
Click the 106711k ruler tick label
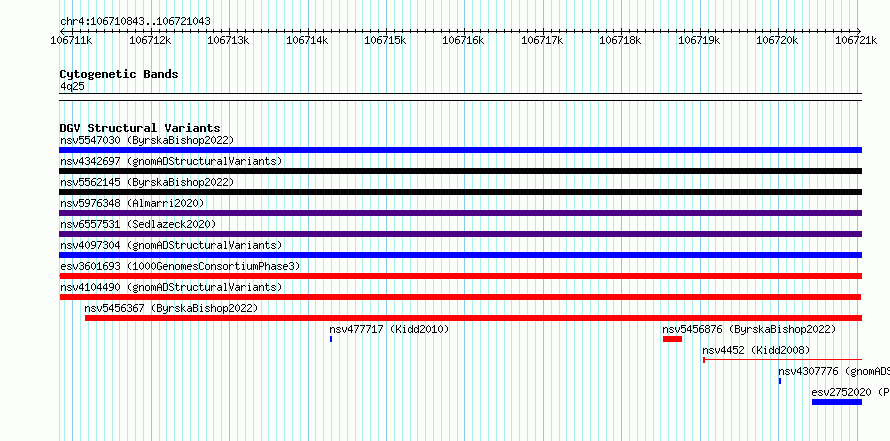click(x=72, y=40)
